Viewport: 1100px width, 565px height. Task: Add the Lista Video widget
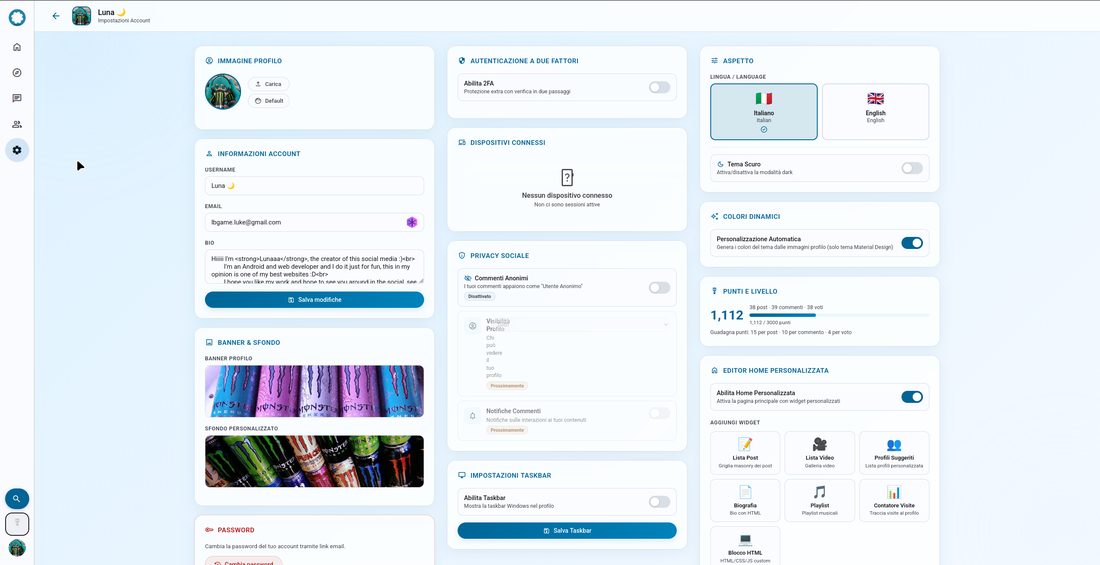pyautogui.click(x=819, y=453)
